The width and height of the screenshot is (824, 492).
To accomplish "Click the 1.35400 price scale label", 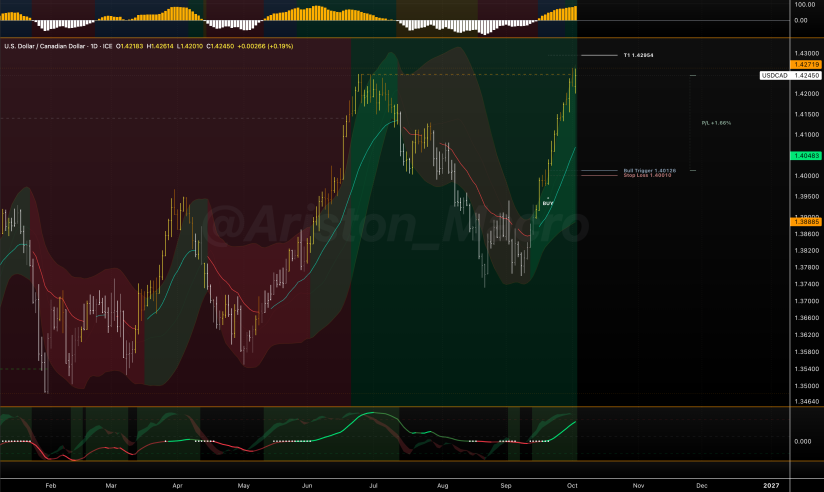I will (x=807, y=369).
